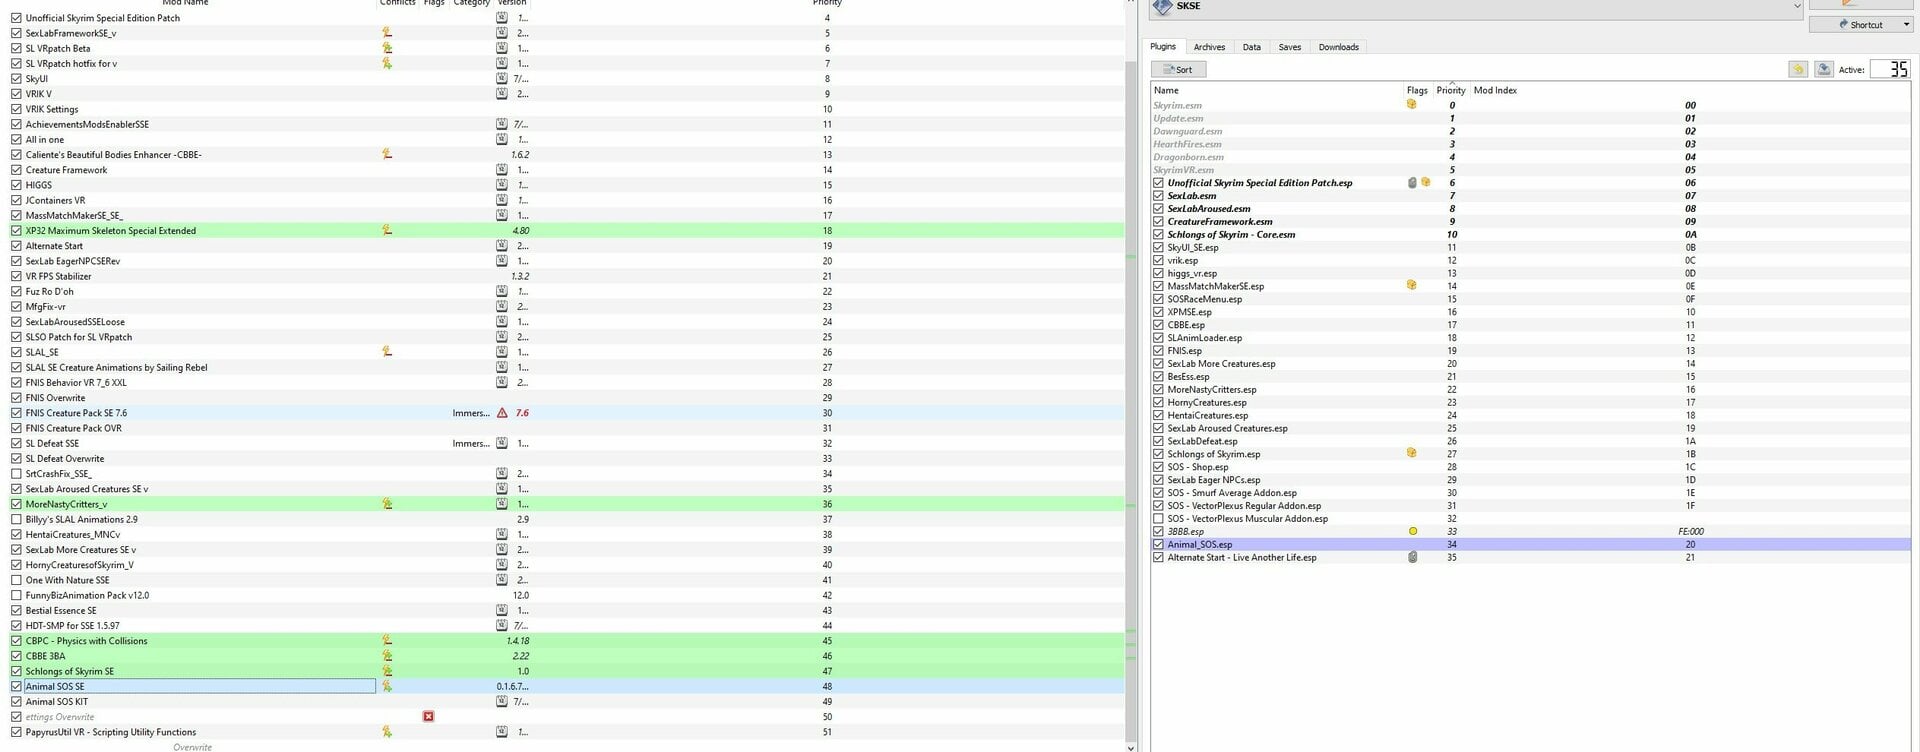Viewport: 1920px width, 752px height.
Task: Click the mod list vertical scrollbar down arrow
Action: pyautogui.click(x=1131, y=746)
